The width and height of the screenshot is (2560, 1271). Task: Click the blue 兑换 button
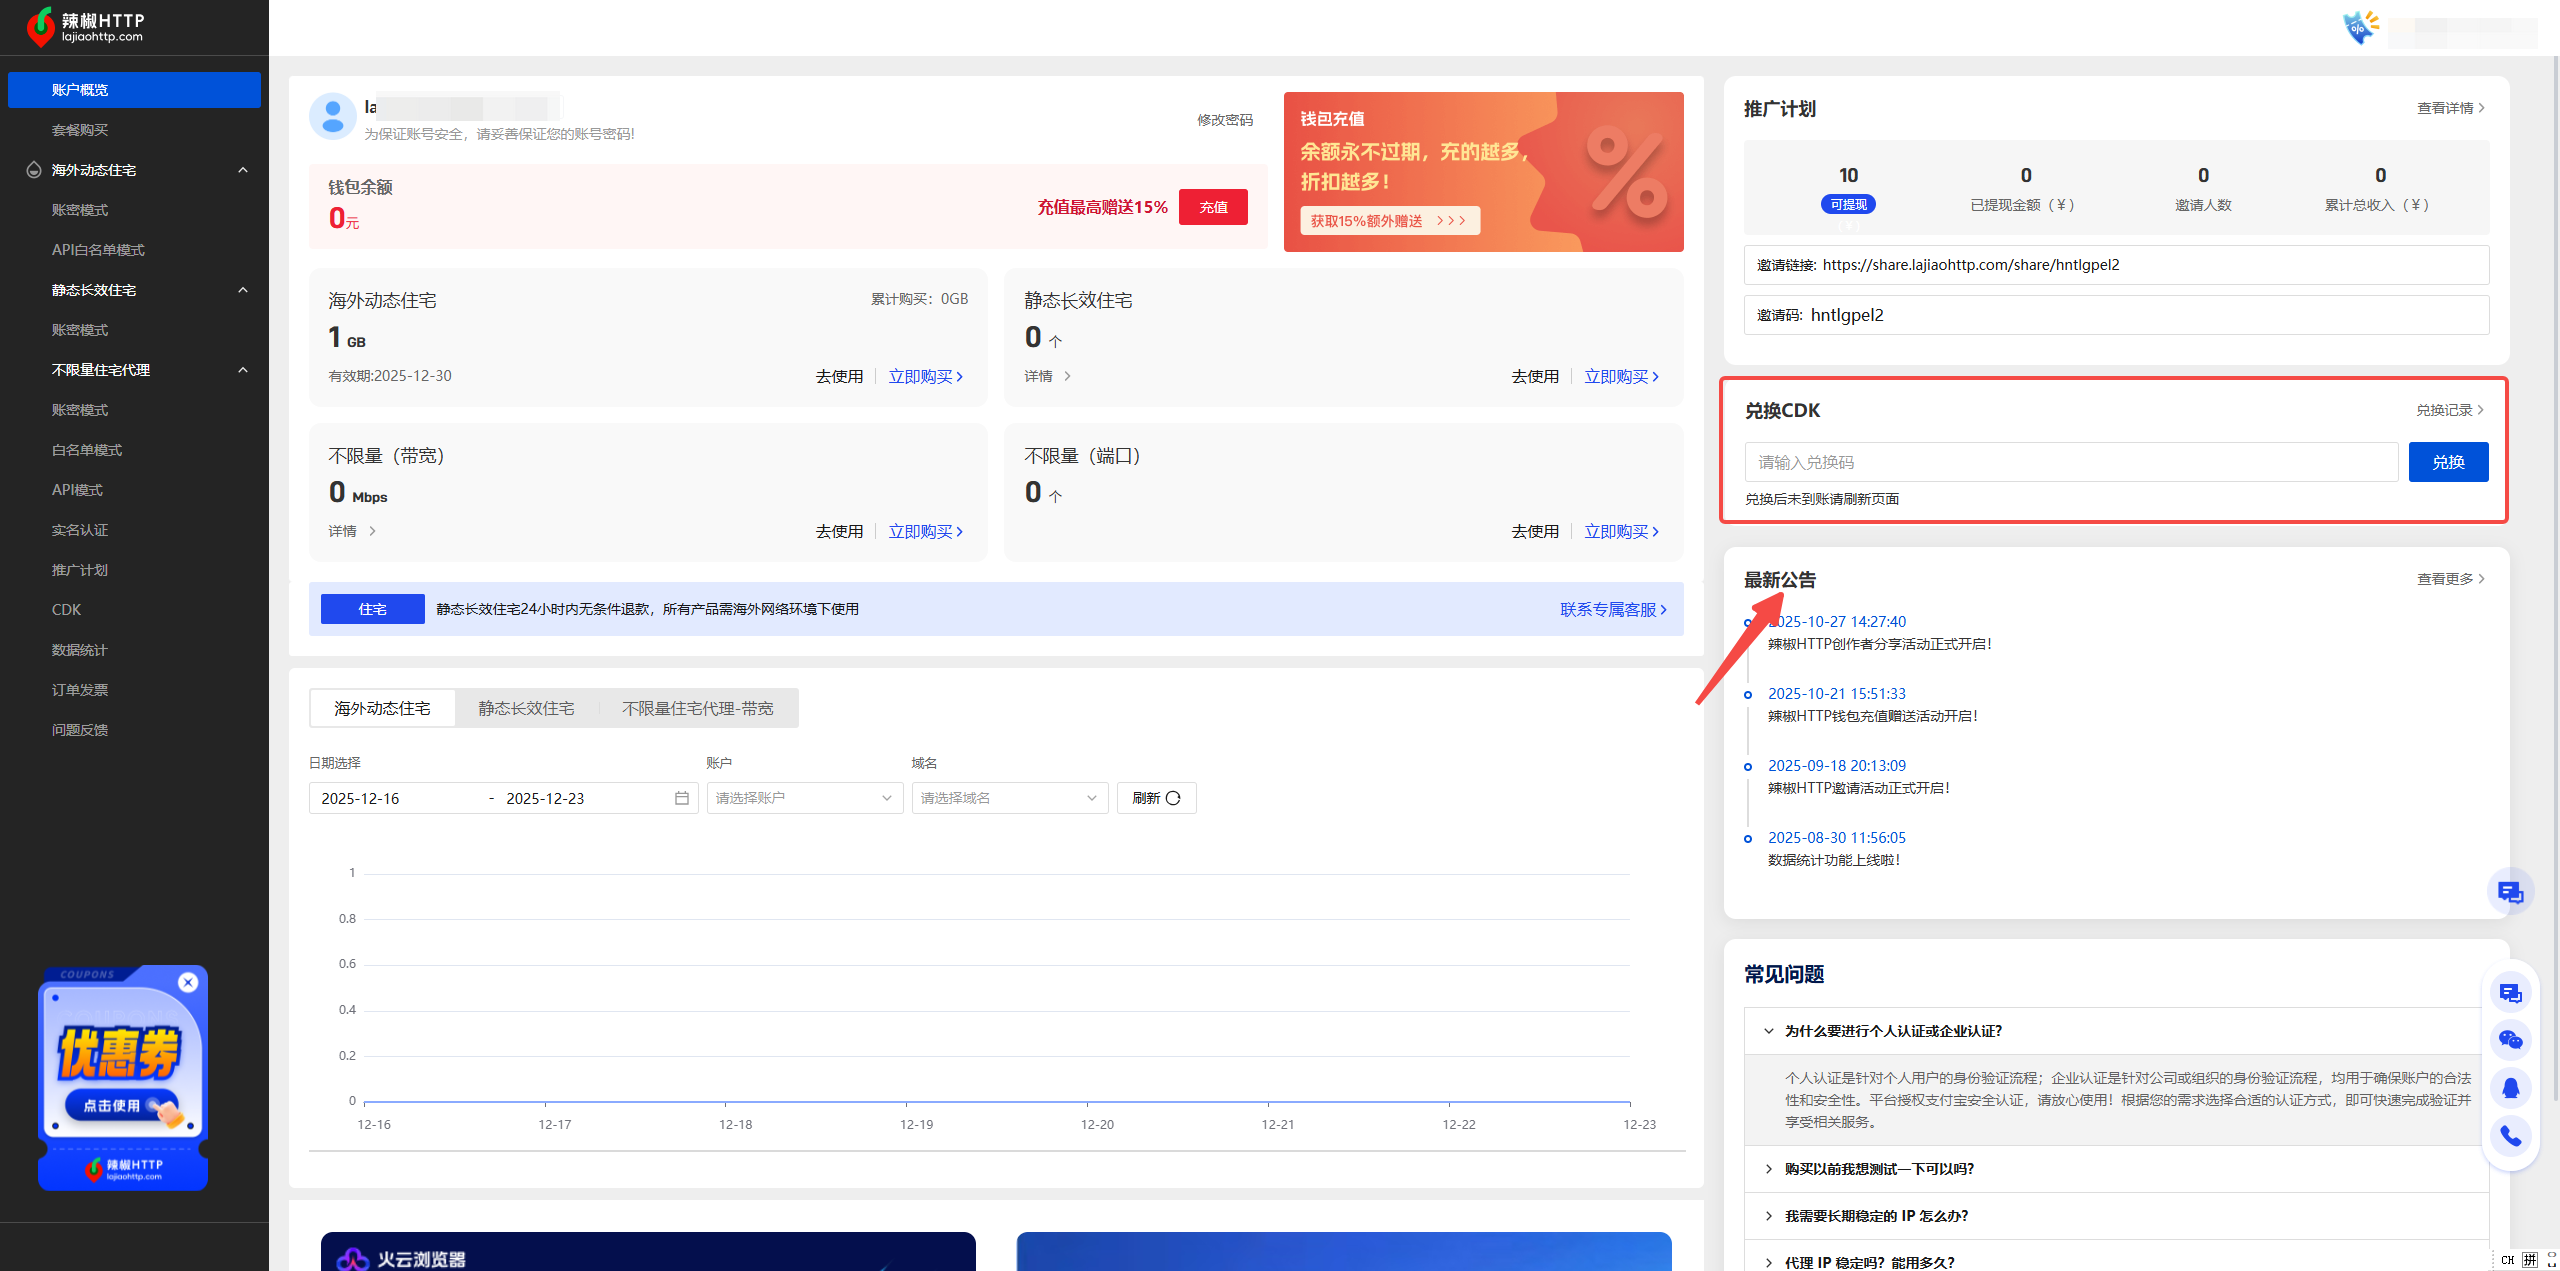tap(2447, 462)
